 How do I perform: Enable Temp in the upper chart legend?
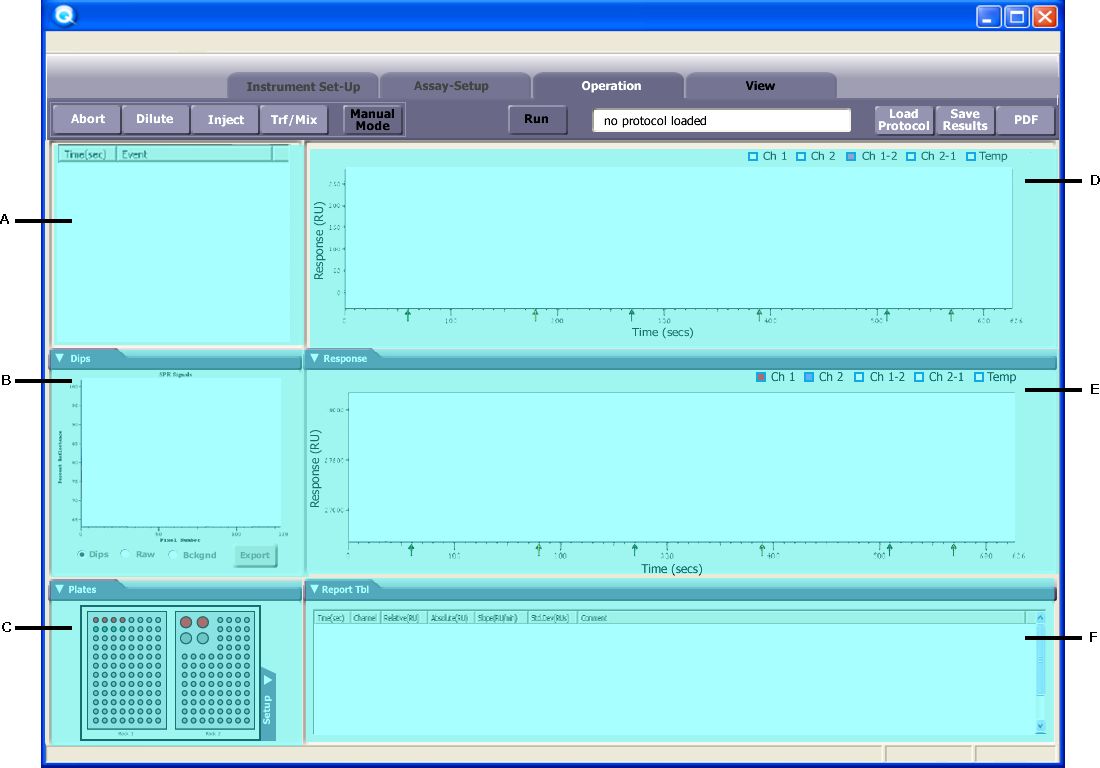point(971,156)
